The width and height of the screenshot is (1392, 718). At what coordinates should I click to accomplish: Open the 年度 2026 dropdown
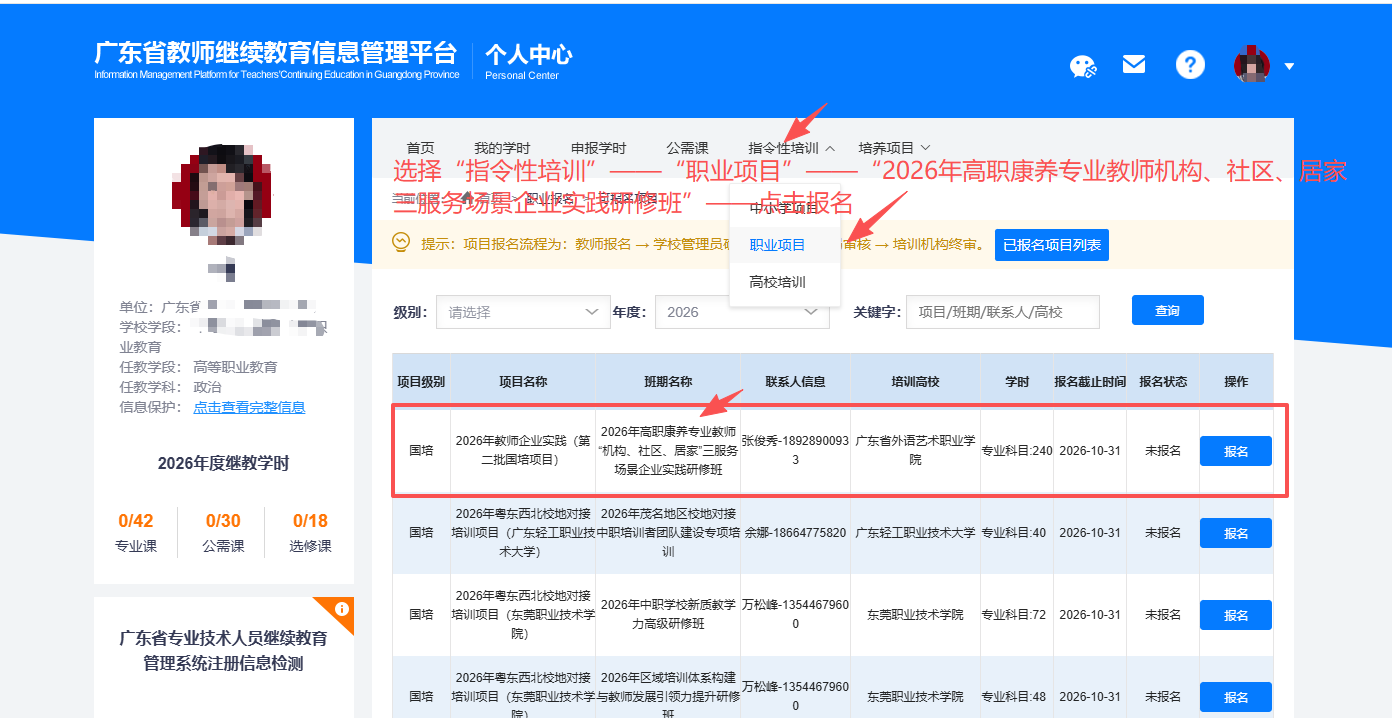pyautogui.click(x=742, y=312)
